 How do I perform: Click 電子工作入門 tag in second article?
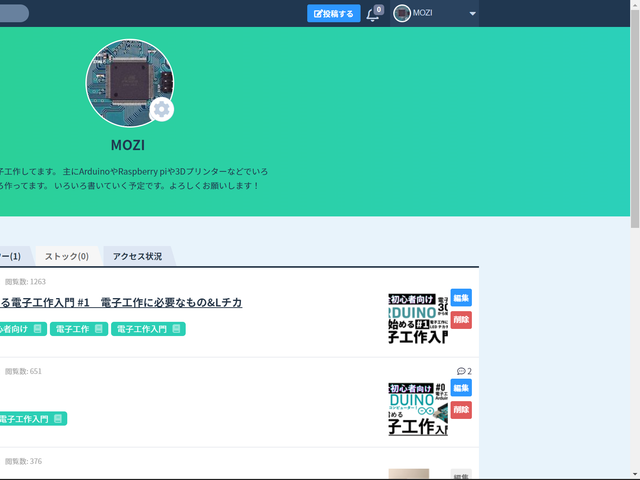pyautogui.click(x=33, y=419)
